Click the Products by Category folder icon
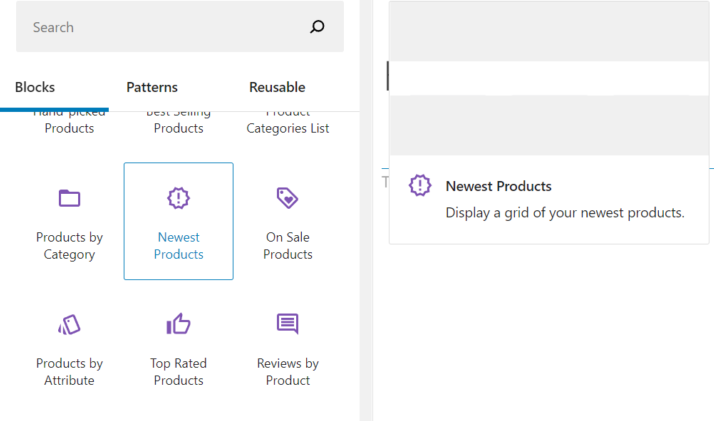The width and height of the screenshot is (714, 421). point(69,198)
